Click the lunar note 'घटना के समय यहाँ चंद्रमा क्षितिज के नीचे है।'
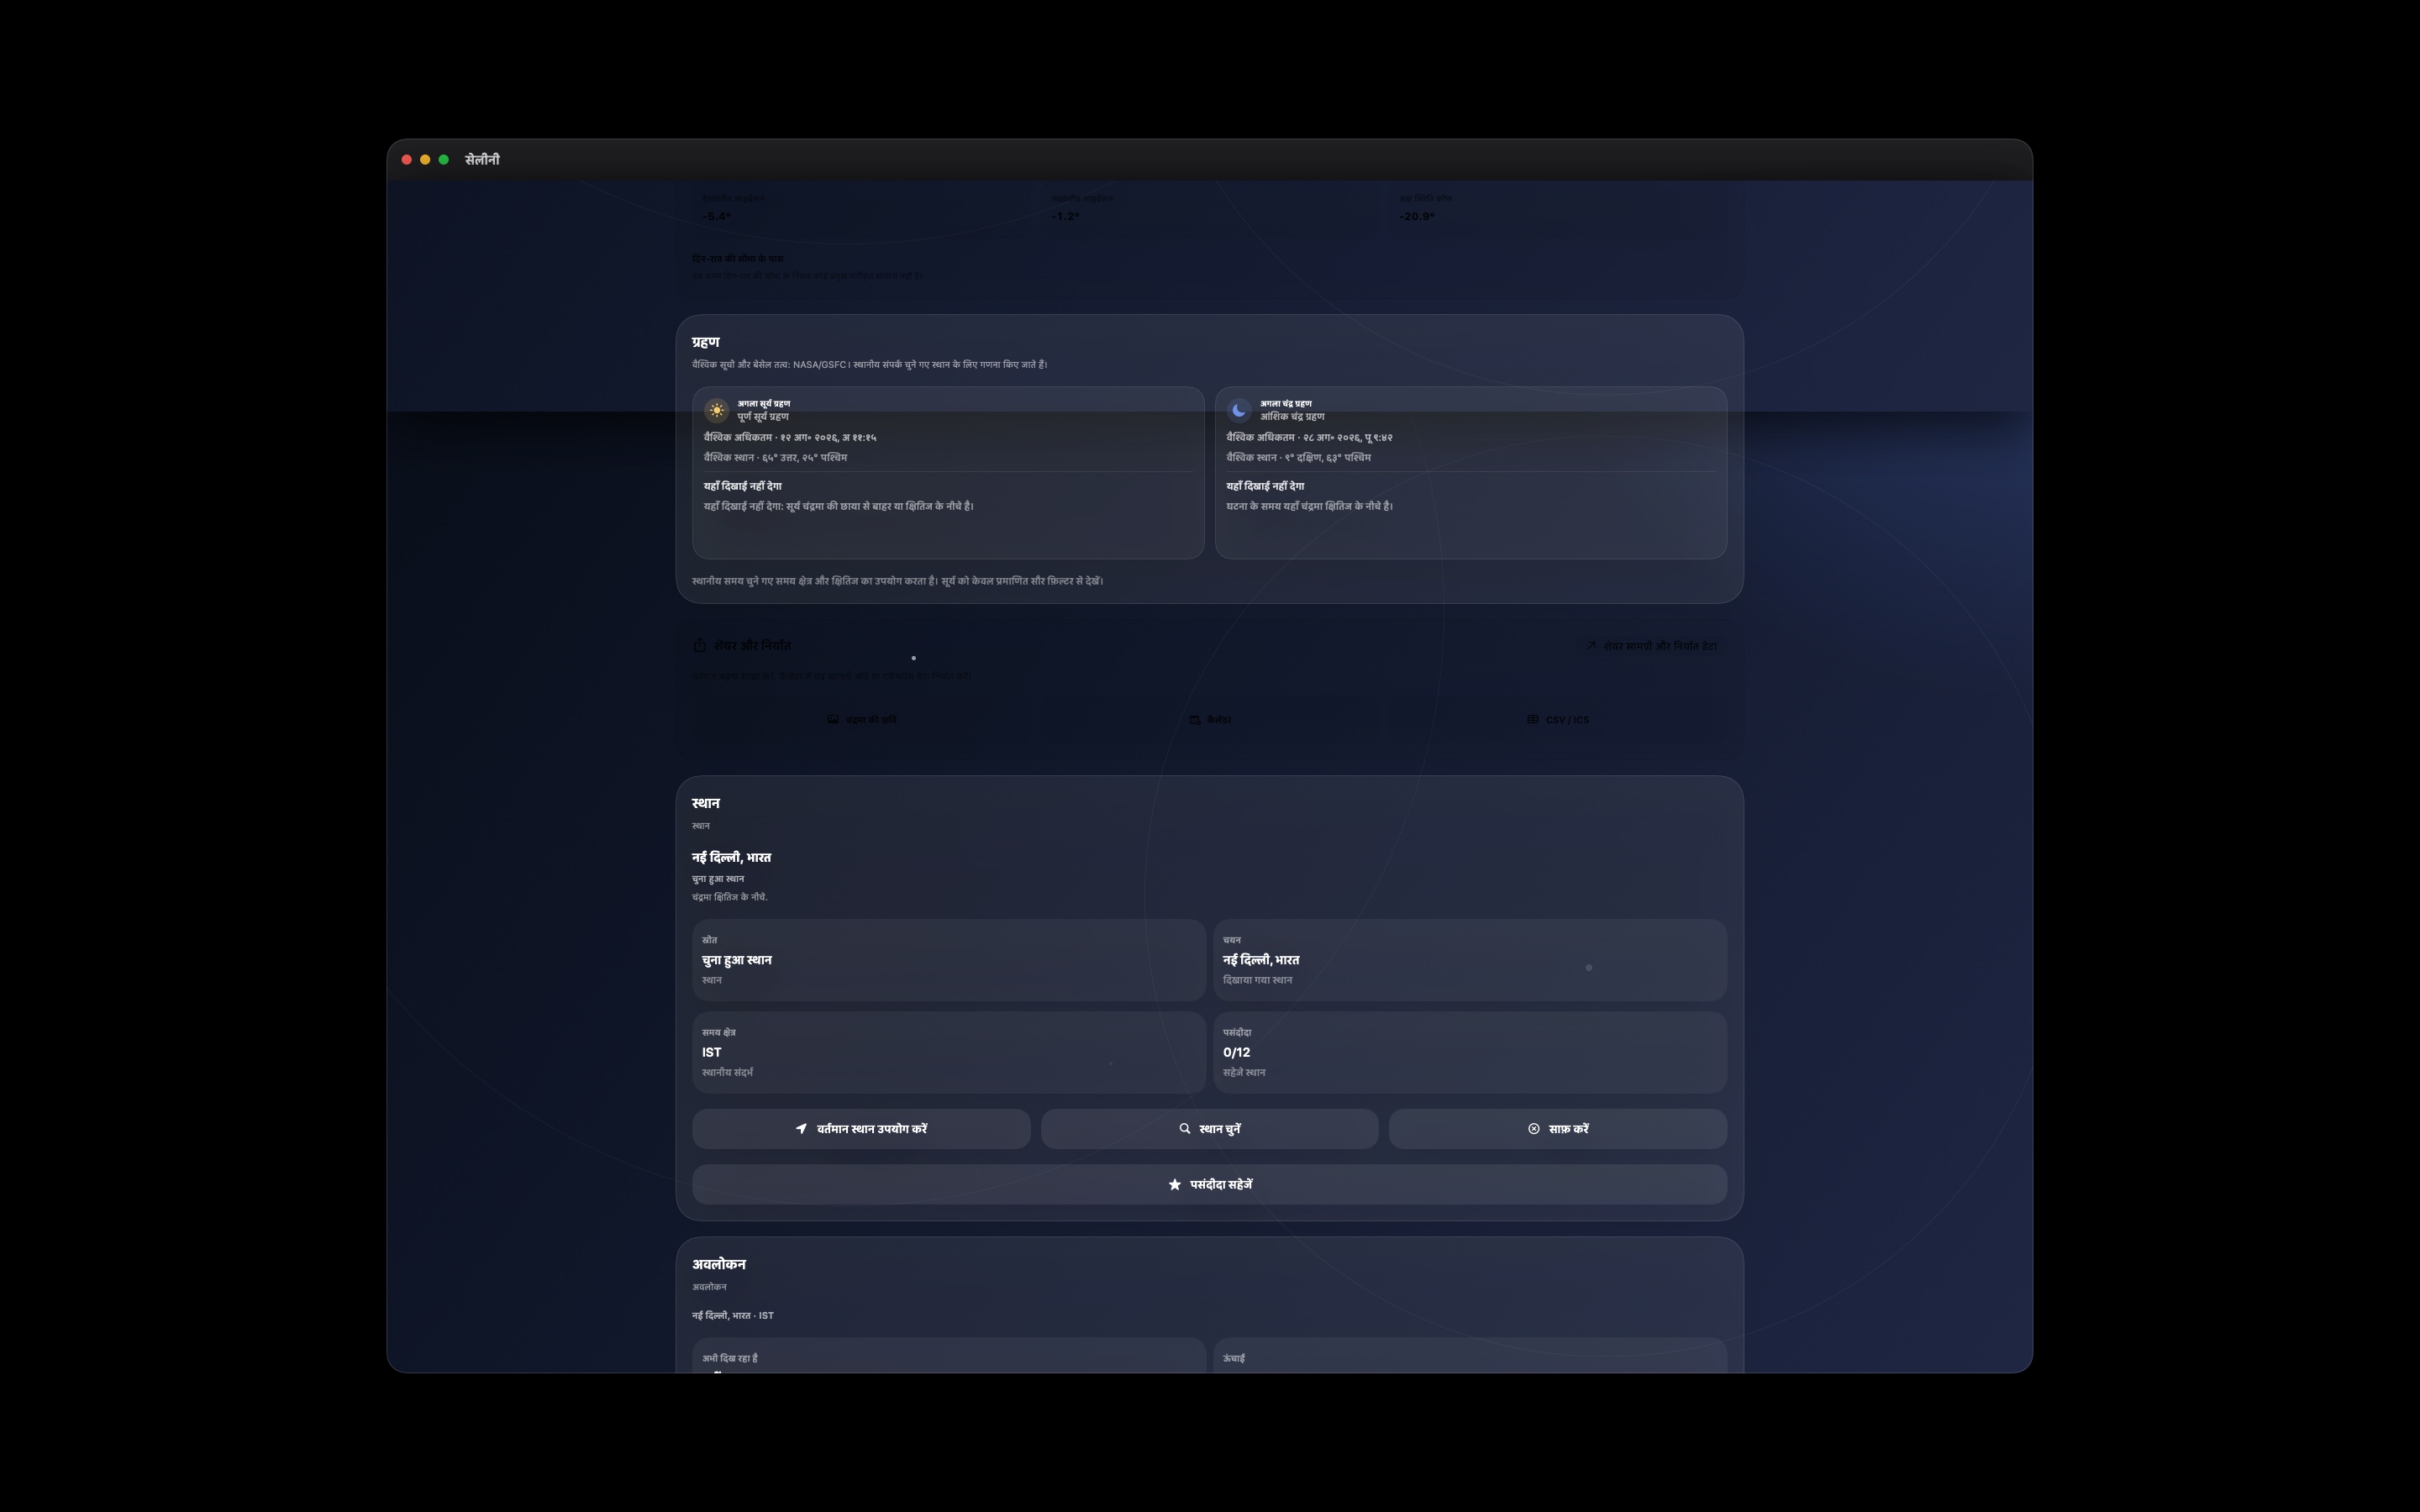2420x1512 pixels. [x=1309, y=507]
